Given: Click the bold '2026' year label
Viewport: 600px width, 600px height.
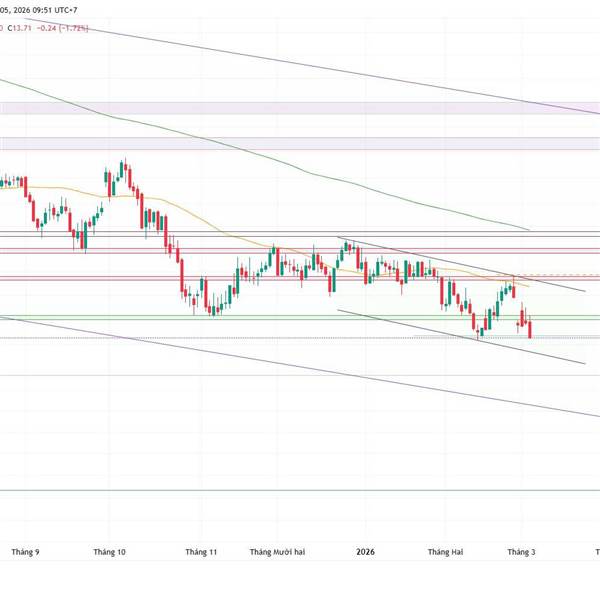Looking at the screenshot, I should click(365, 552).
